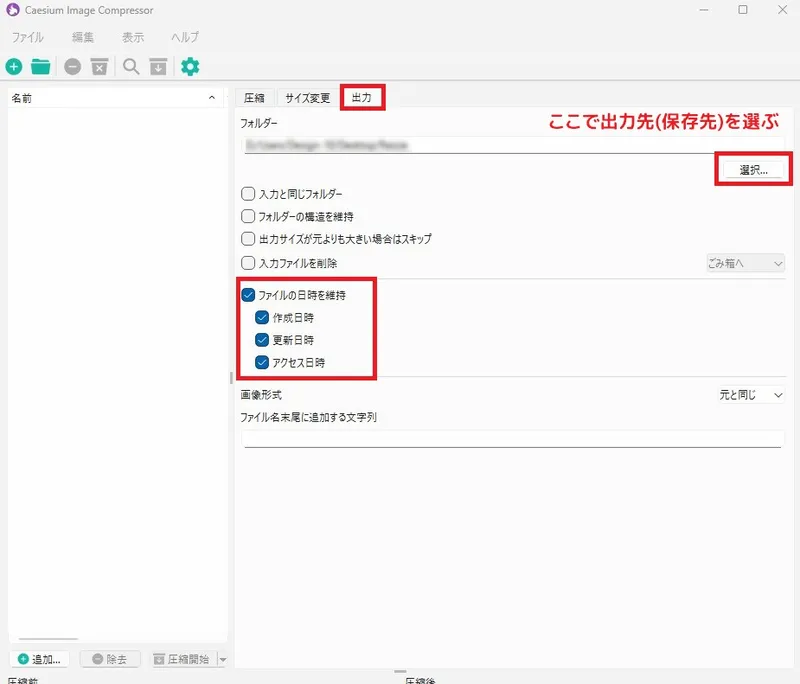
Task: Click the filename suffix text field
Action: 512,439
